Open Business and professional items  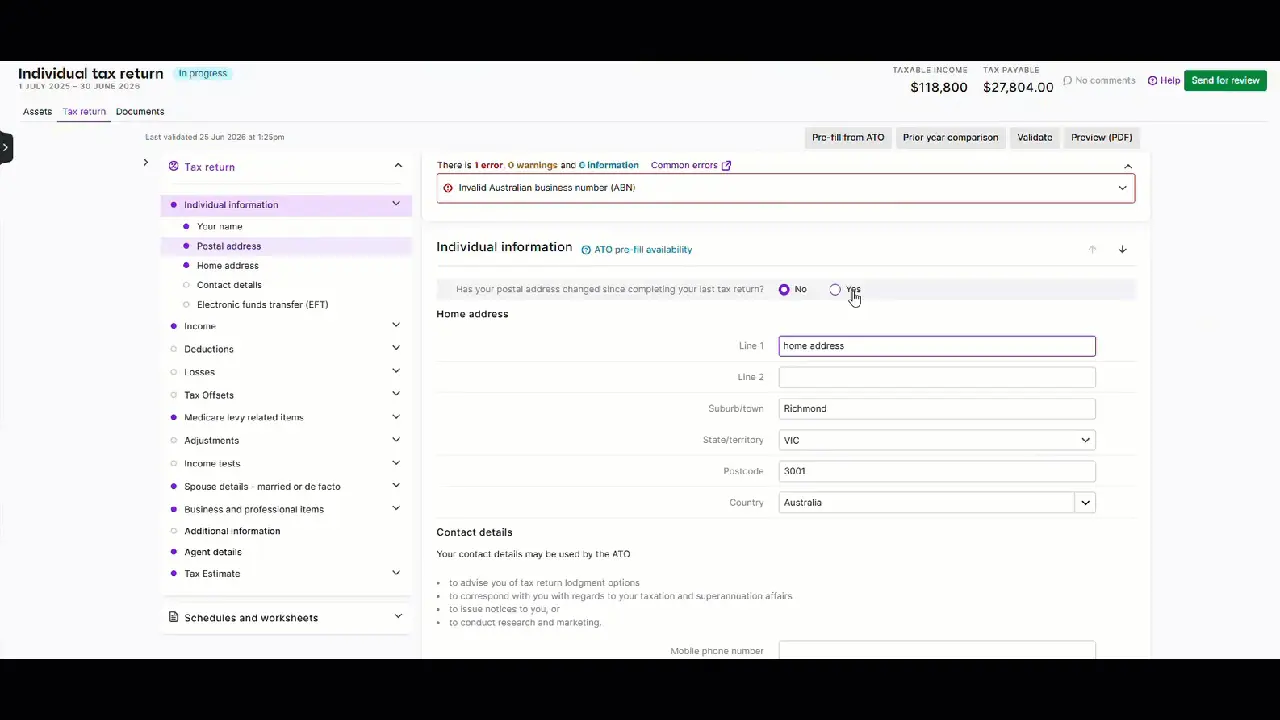[x=254, y=509]
